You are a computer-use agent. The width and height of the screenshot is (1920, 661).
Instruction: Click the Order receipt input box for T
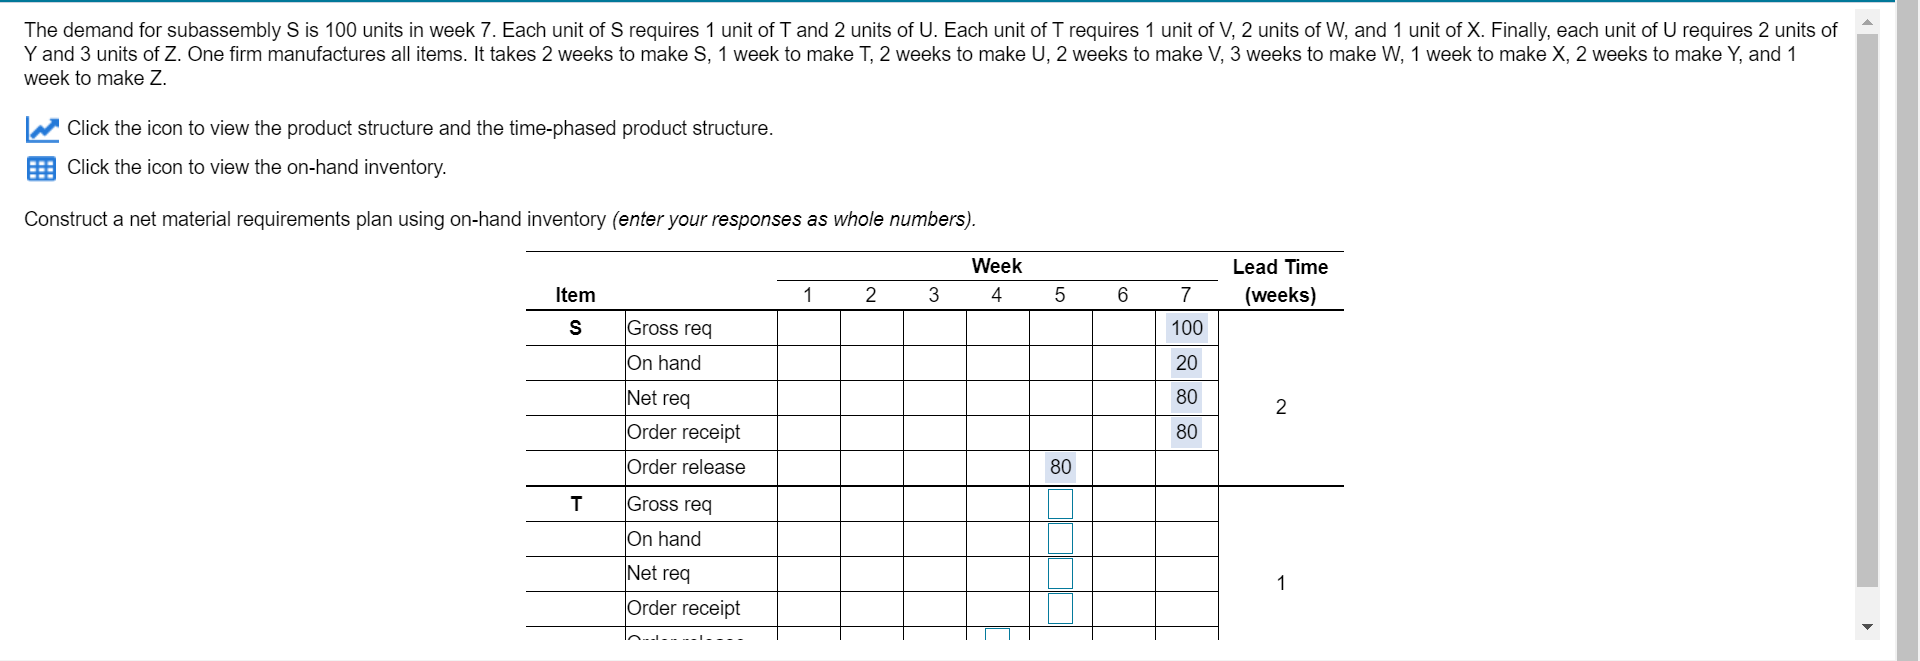(1061, 608)
